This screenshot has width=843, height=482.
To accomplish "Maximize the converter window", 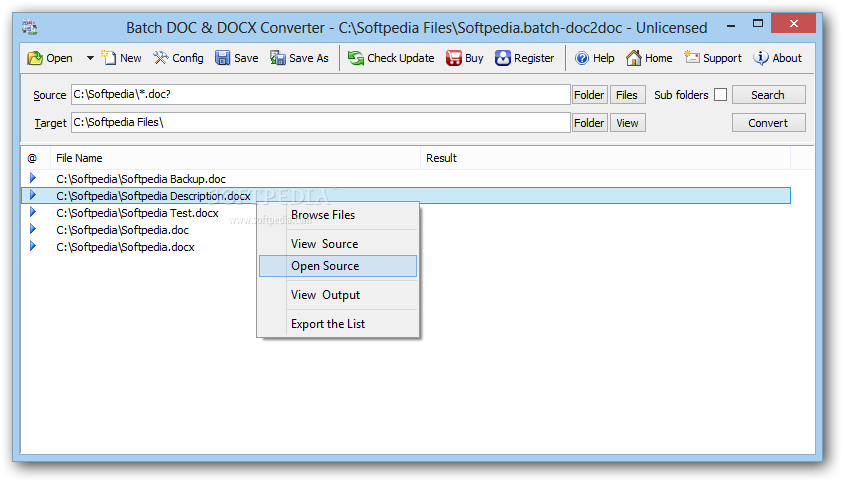I will 758,24.
